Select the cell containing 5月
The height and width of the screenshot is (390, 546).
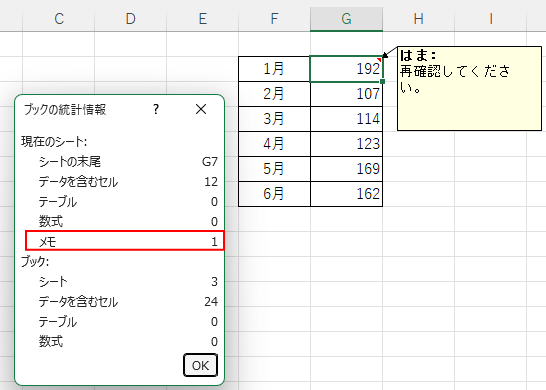pyautogui.click(x=274, y=169)
